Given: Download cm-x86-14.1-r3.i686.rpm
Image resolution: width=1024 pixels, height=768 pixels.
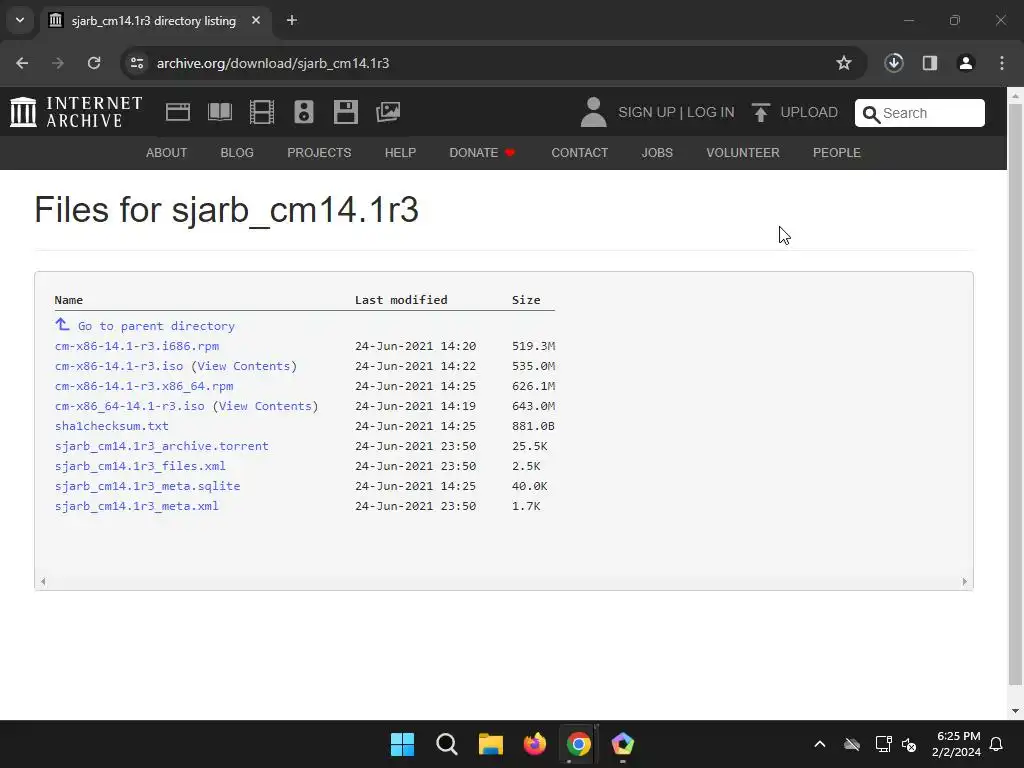Looking at the screenshot, I should (137, 346).
